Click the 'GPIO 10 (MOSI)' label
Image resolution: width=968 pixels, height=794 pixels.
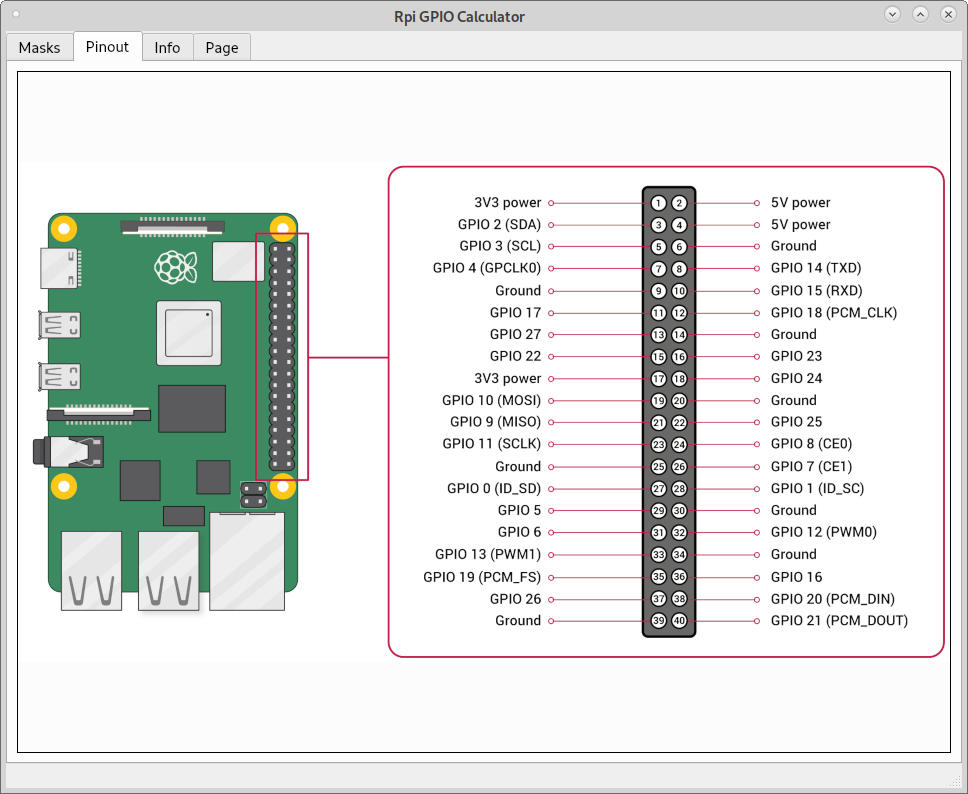pyautogui.click(x=491, y=401)
